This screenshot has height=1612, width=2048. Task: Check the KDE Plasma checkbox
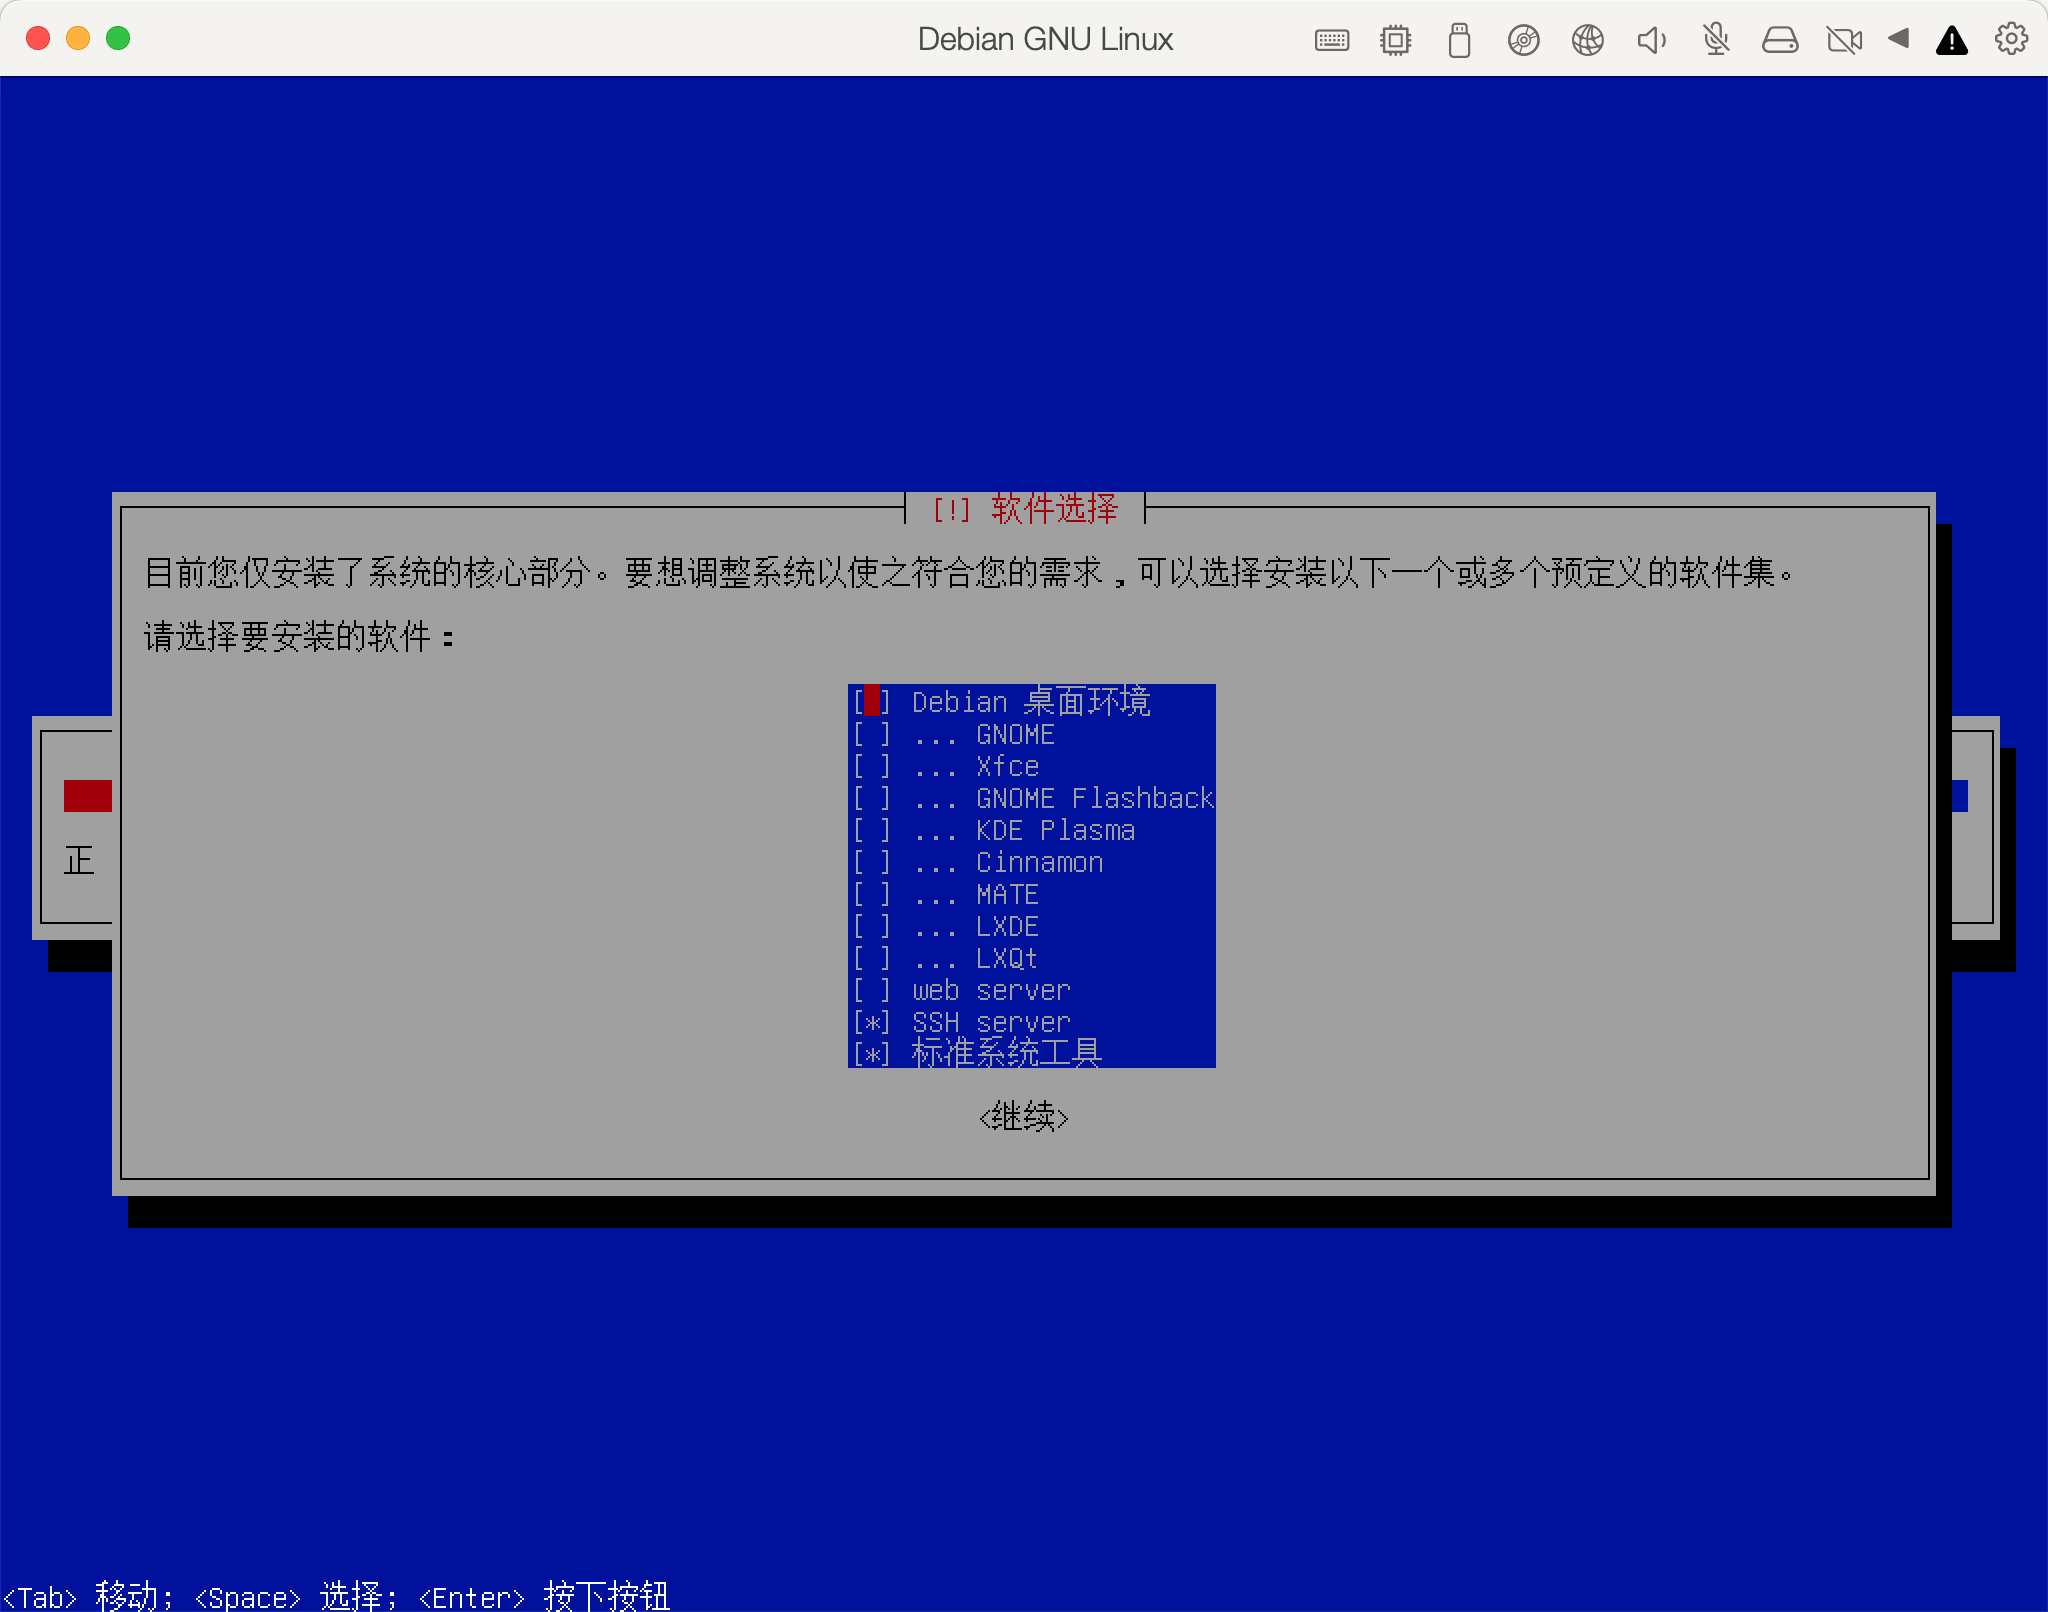(872, 830)
